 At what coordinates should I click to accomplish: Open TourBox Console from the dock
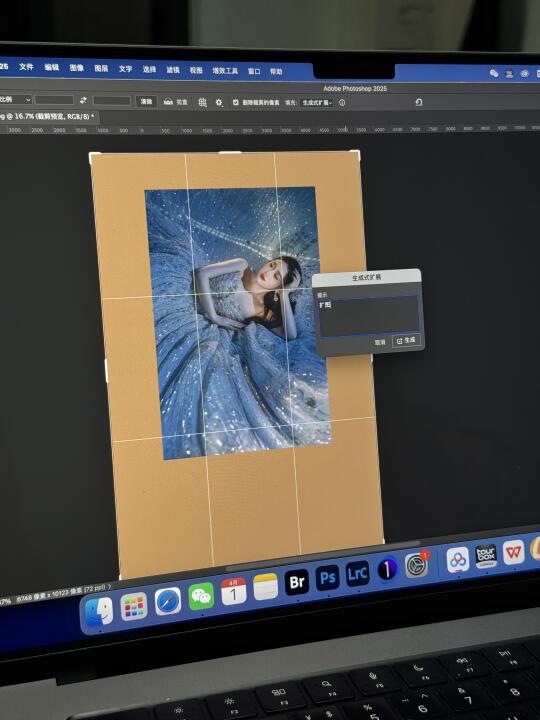486,555
